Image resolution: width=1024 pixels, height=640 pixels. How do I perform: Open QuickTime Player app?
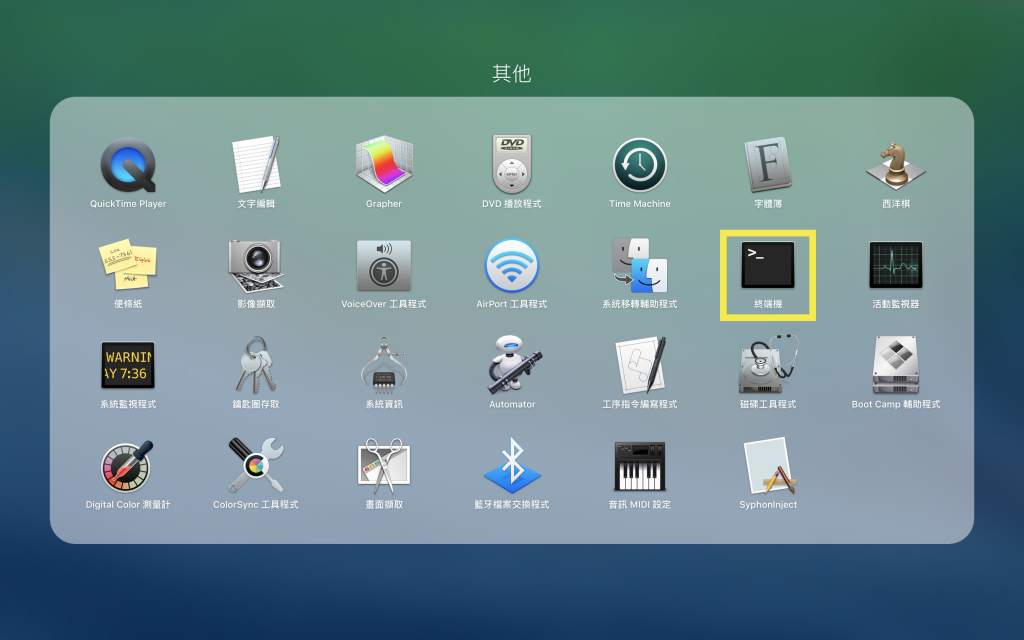[x=128, y=165]
